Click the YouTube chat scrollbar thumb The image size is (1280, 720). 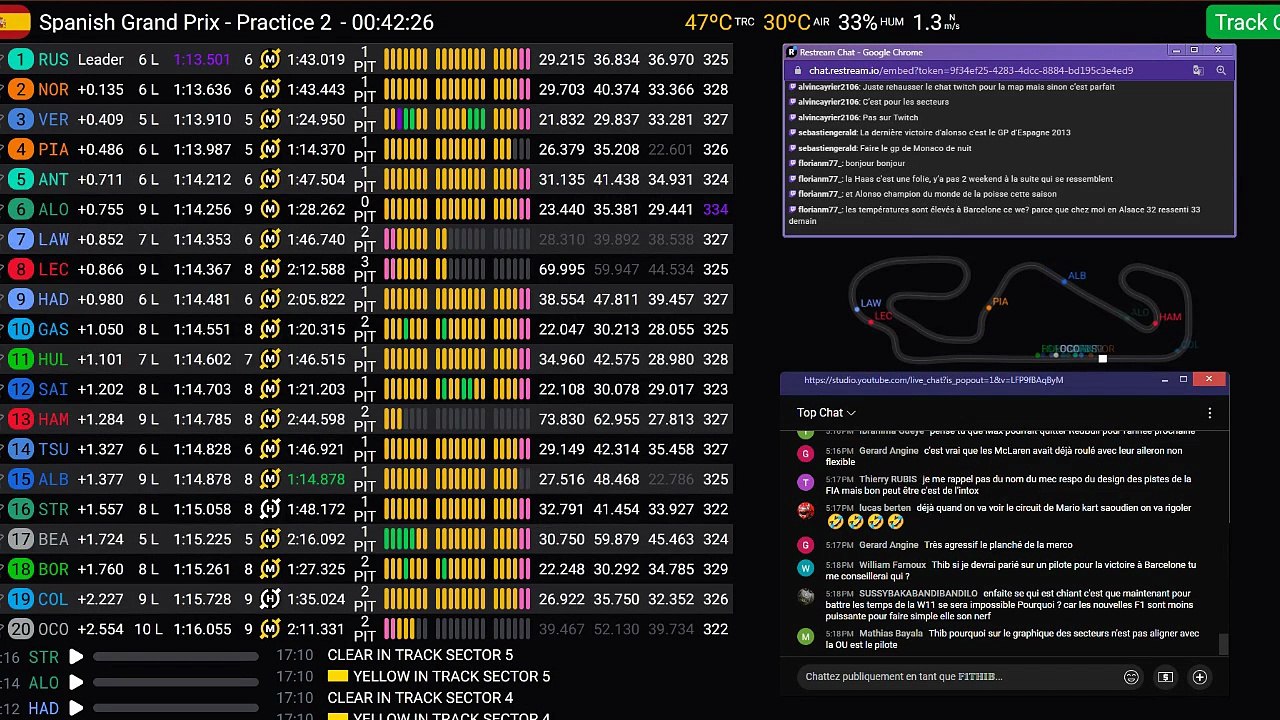1222,645
